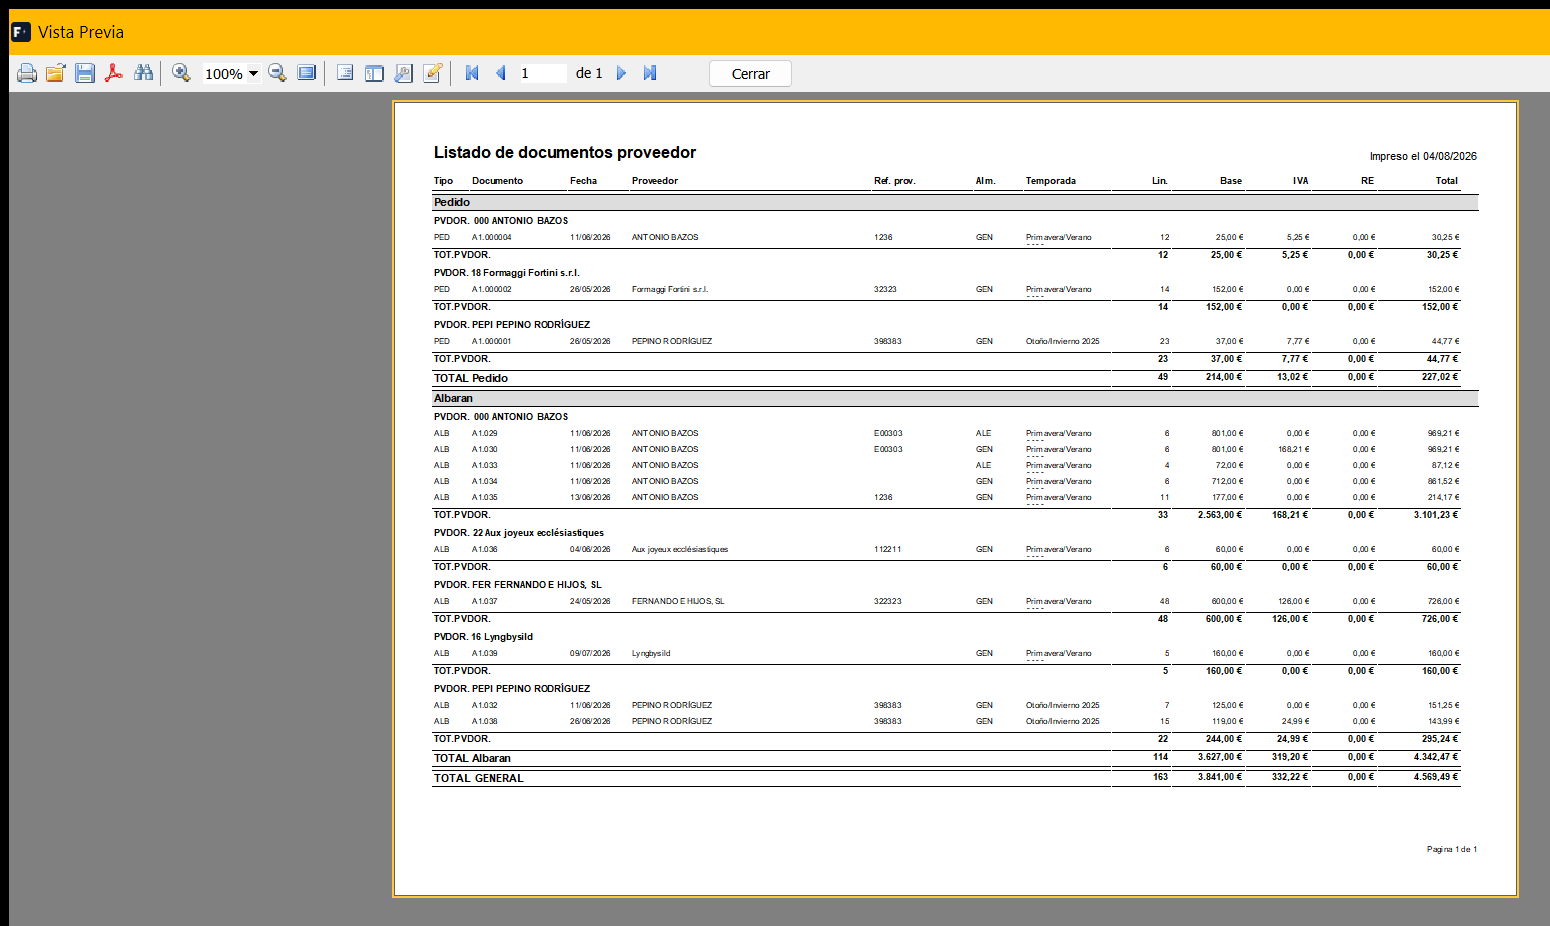
Task: Go to the first page
Action: point(472,73)
